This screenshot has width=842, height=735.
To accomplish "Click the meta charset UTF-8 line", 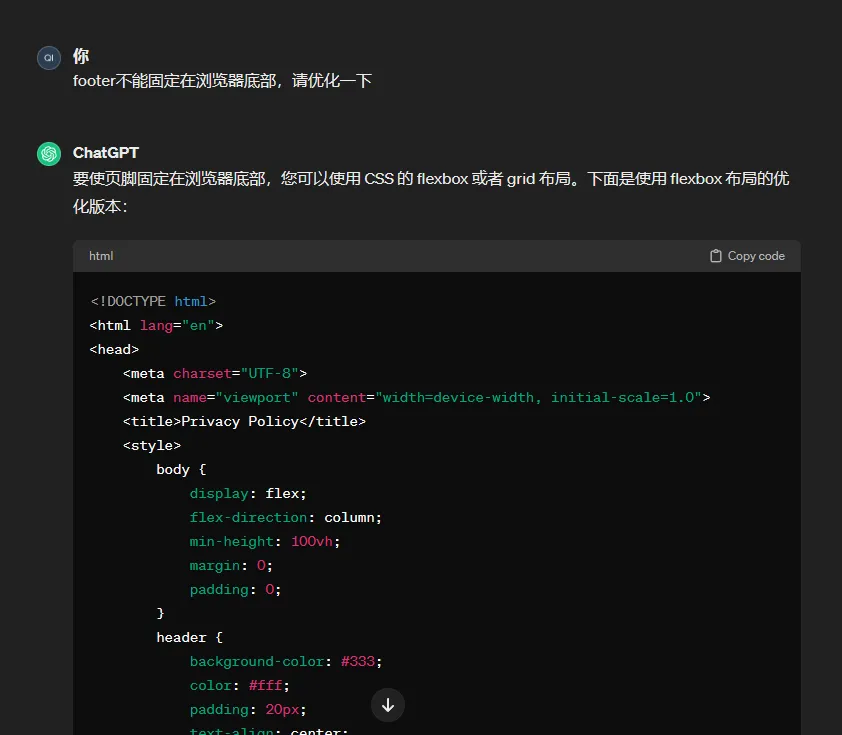I will pos(215,373).
